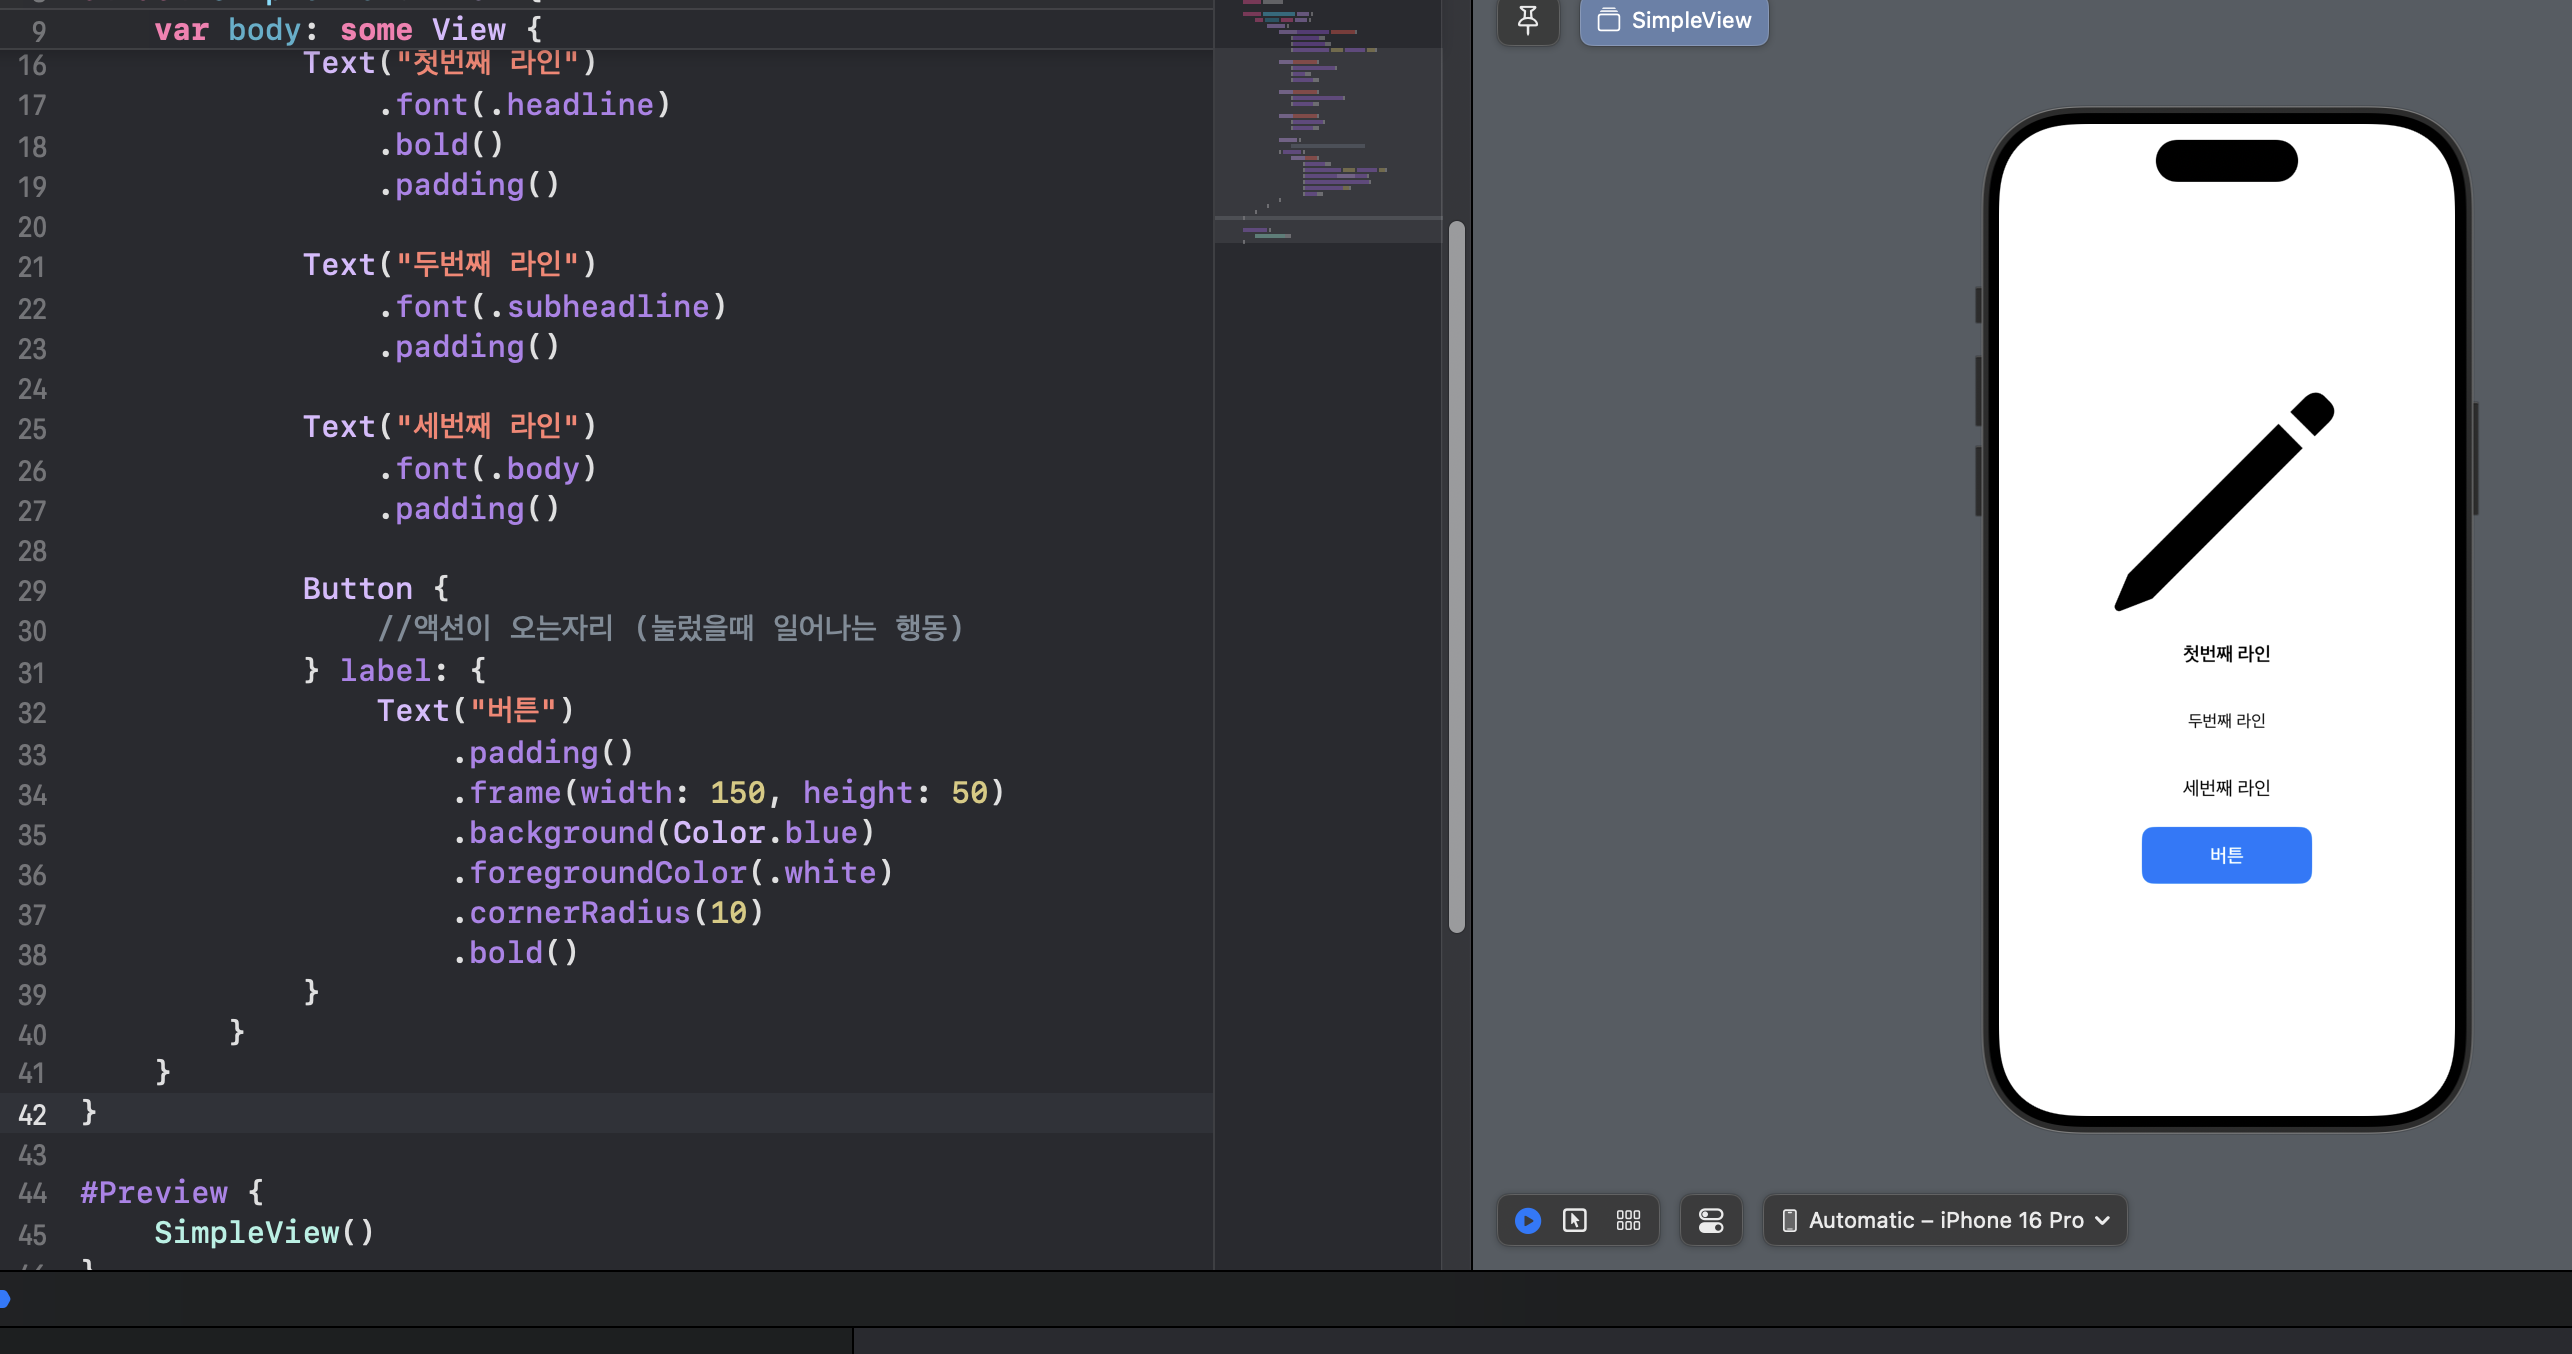Click line number 29 in the gutter
This screenshot has width=2572, height=1354.
pos(32,591)
